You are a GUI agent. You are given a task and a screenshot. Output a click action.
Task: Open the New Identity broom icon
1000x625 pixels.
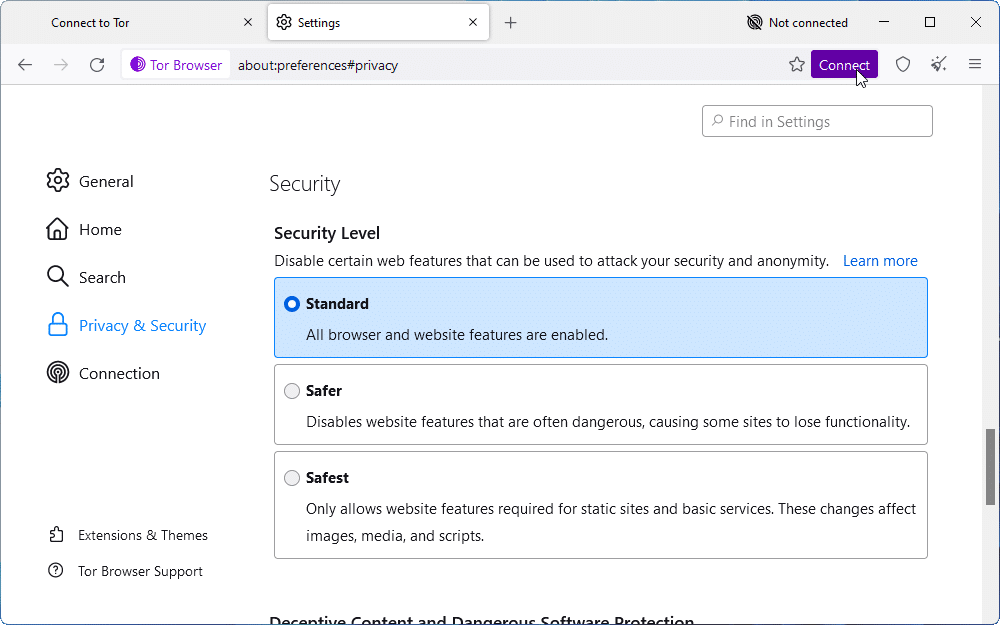938,63
